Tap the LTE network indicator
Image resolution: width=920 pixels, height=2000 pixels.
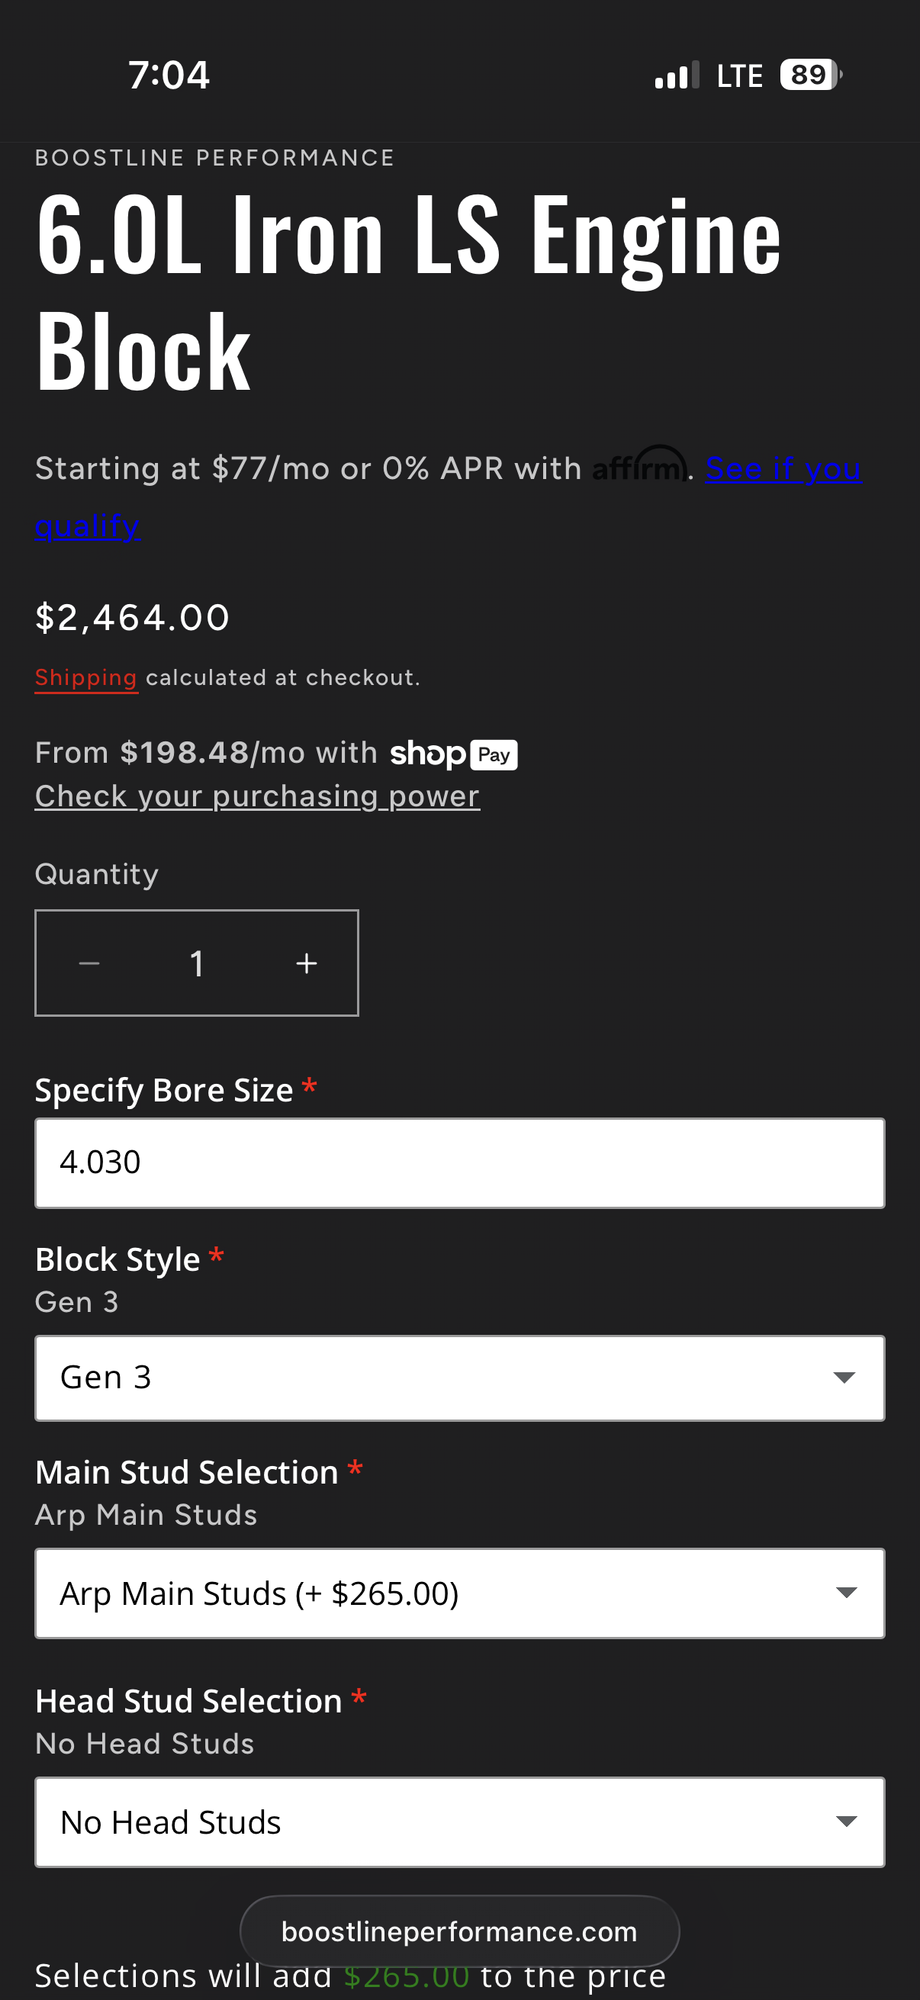point(739,76)
